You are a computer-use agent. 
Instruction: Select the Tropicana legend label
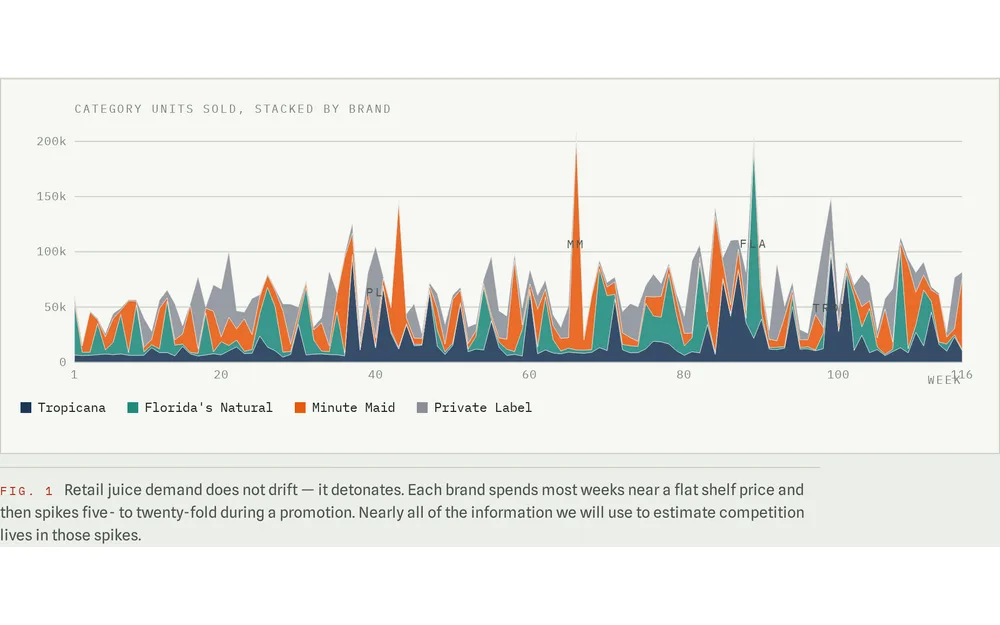pos(71,408)
